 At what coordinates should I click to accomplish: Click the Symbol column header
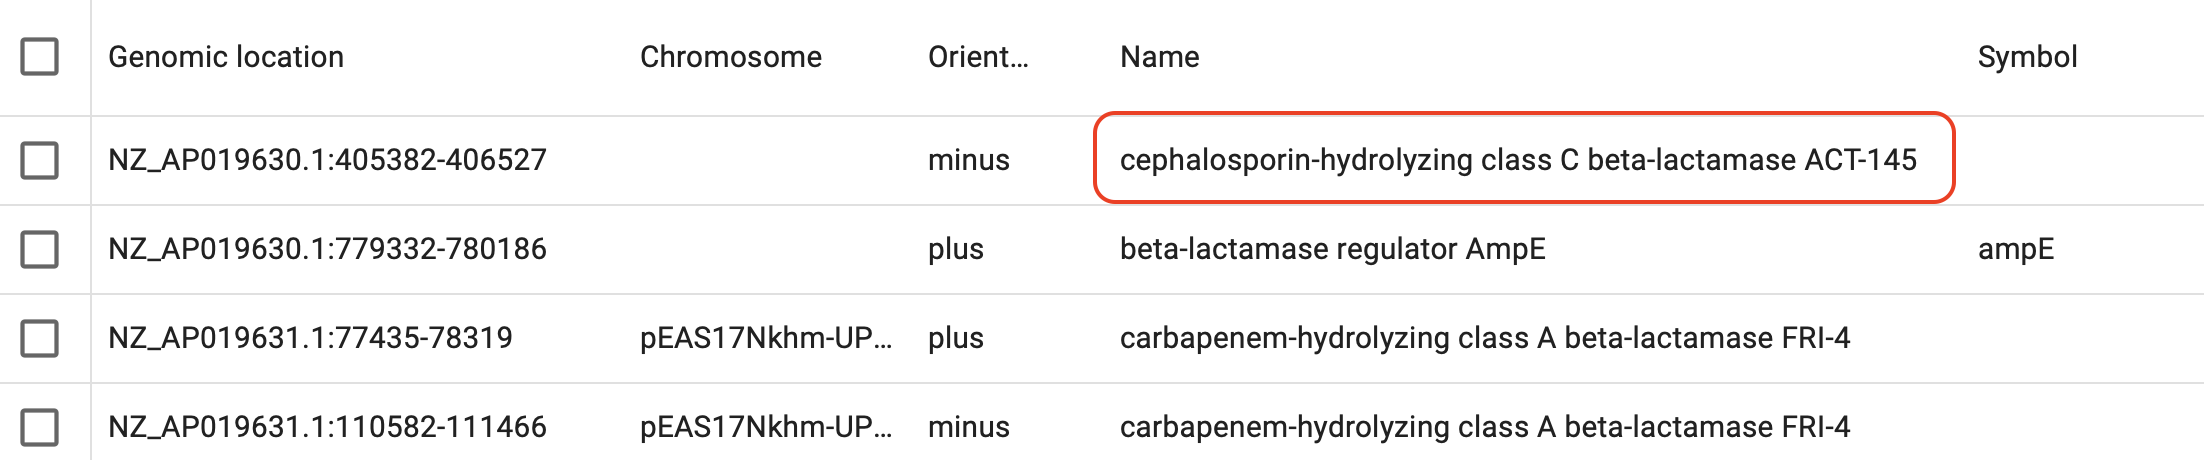(2027, 57)
